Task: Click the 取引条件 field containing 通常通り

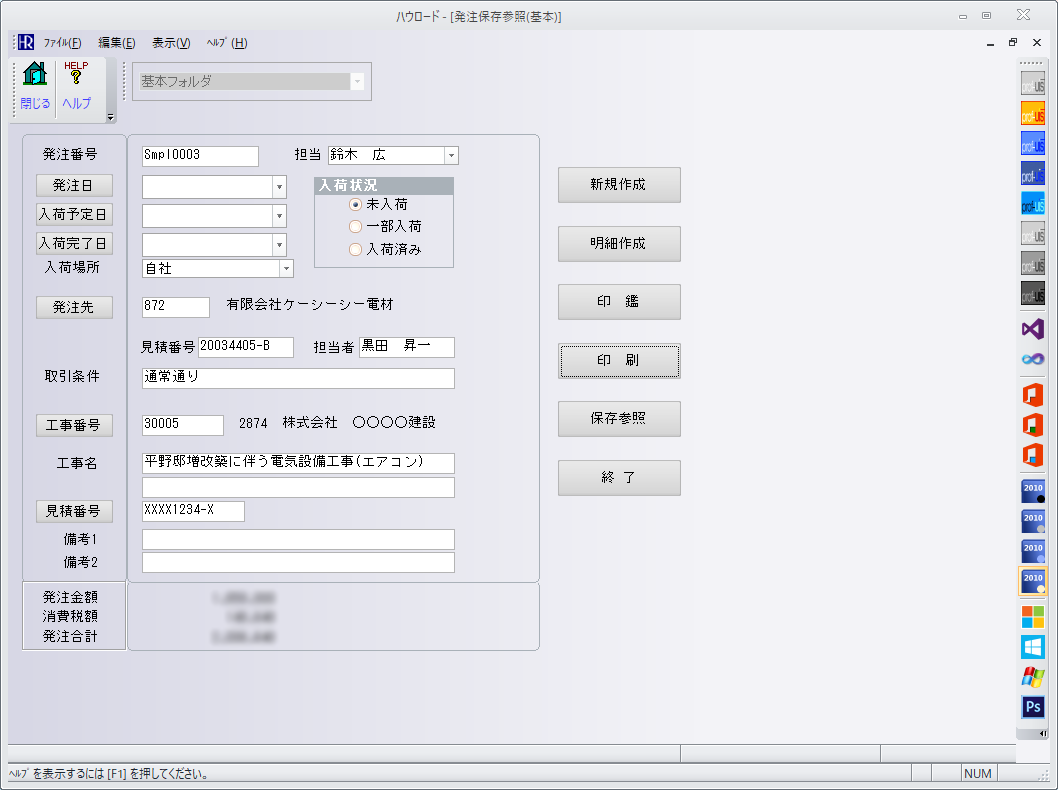Action: tap(298, 378)
